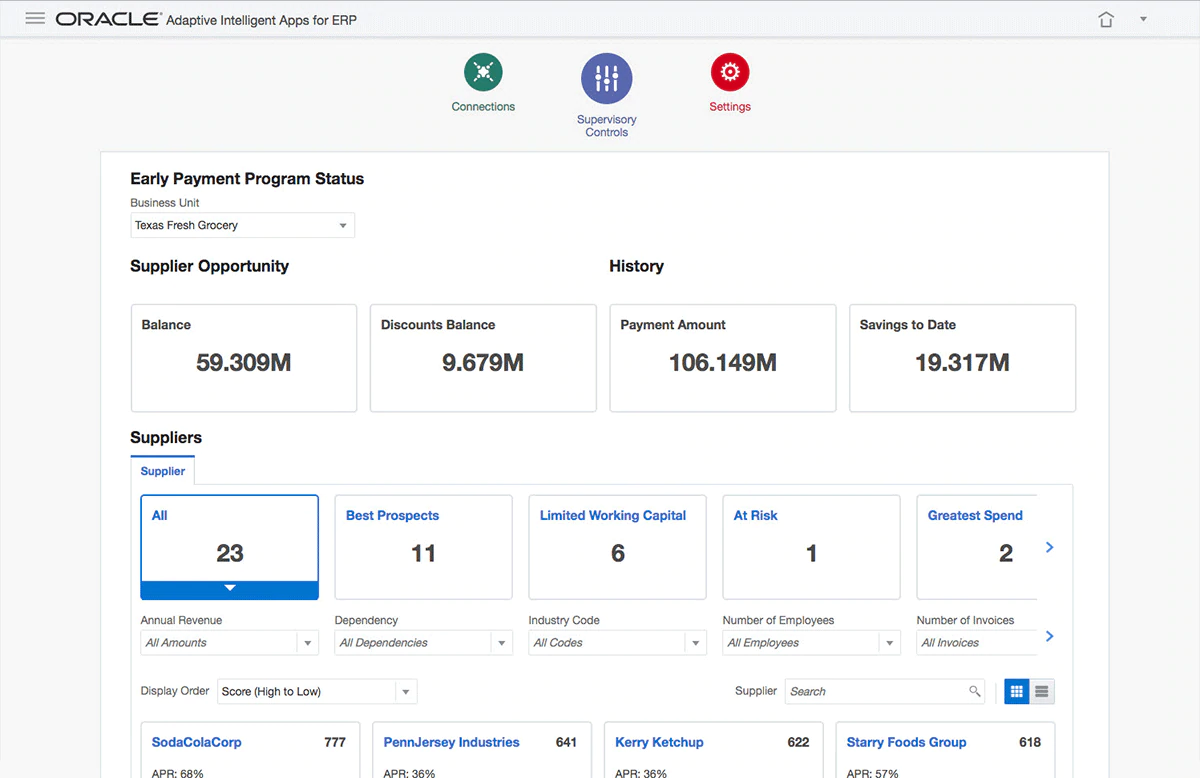Switch to list view

pyautogui.click(x=1042, y=691)
